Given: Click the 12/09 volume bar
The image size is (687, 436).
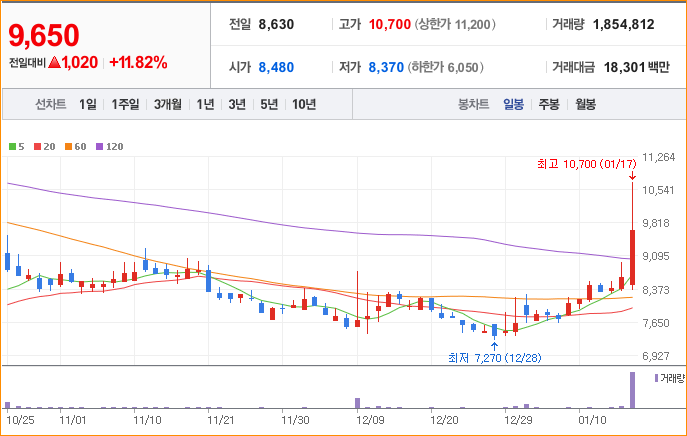Looking at the screenshot, I should [358, 403].
